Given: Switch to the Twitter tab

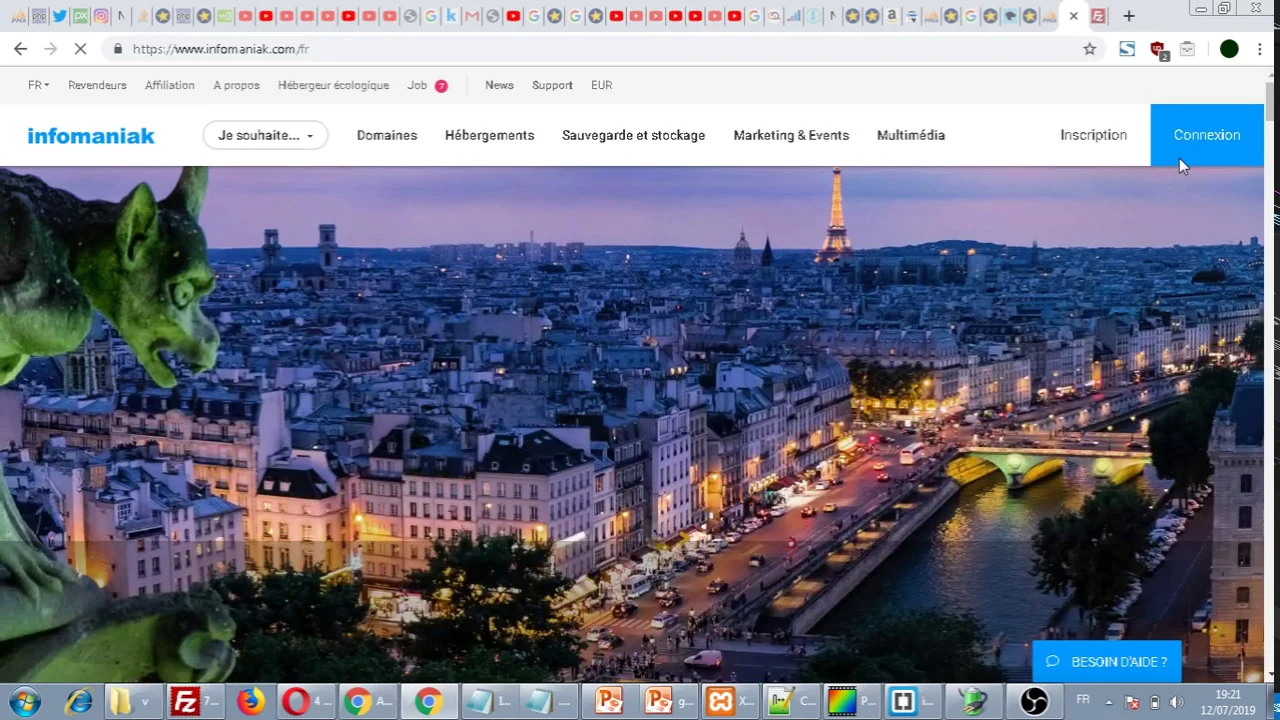Looking at the screenshot, I should tap(60, 16).
